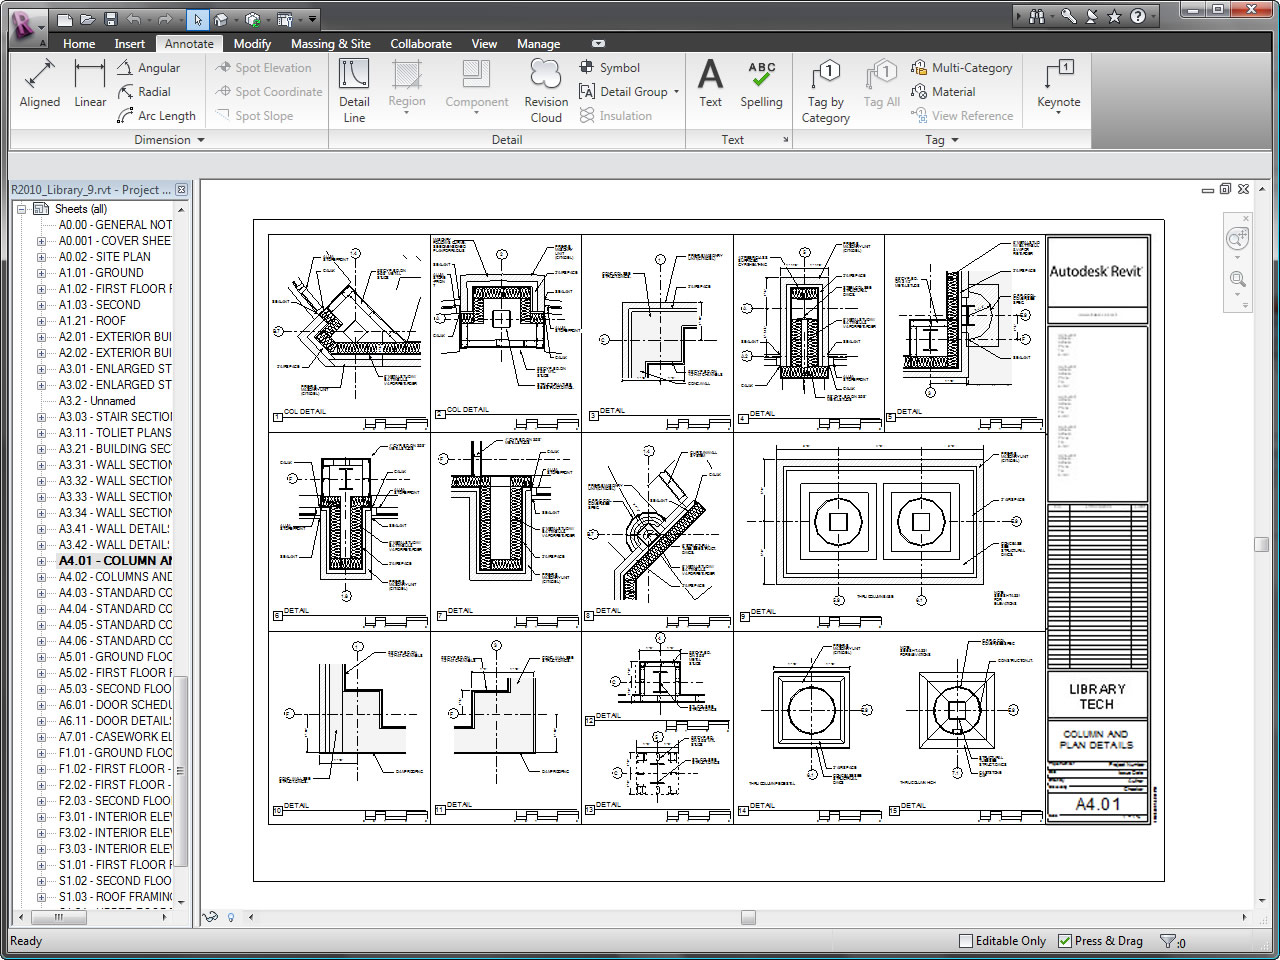The image size is (1280, 960).
Task: Switch to the Home ribbon tab
Action: [x=79, y=44]
